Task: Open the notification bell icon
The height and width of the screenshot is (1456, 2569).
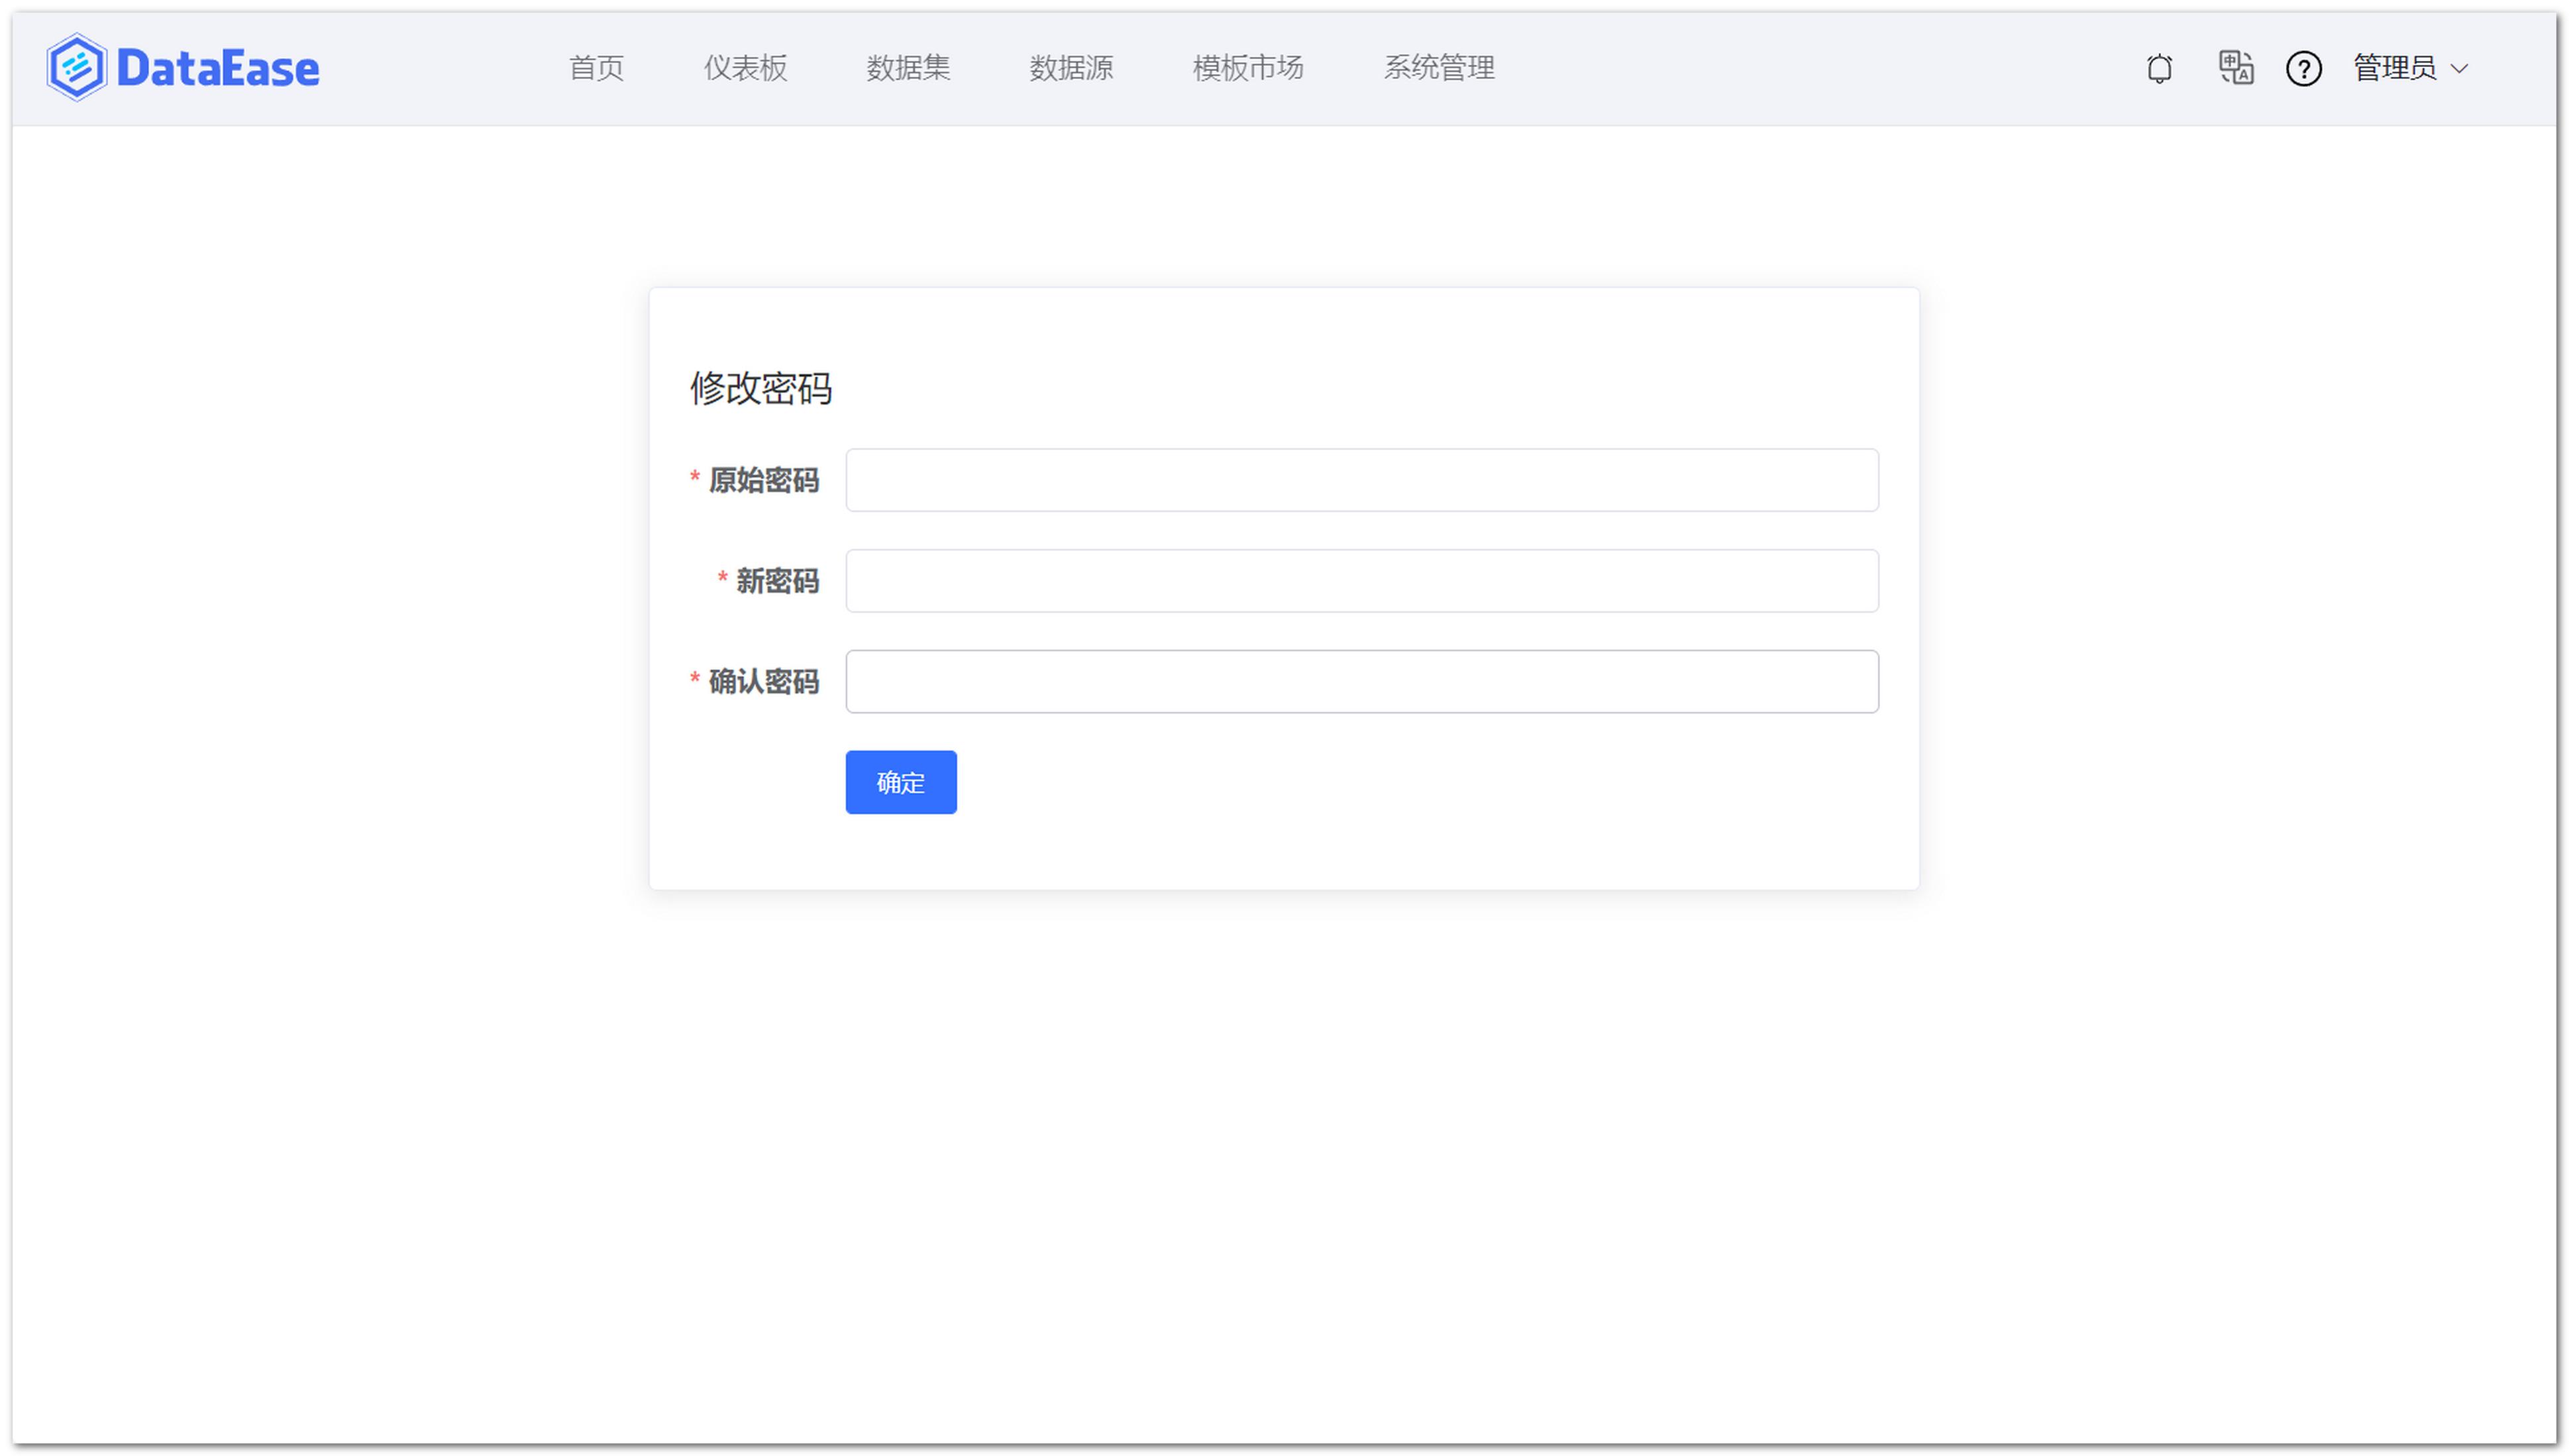Action: tap(2159, 68)
